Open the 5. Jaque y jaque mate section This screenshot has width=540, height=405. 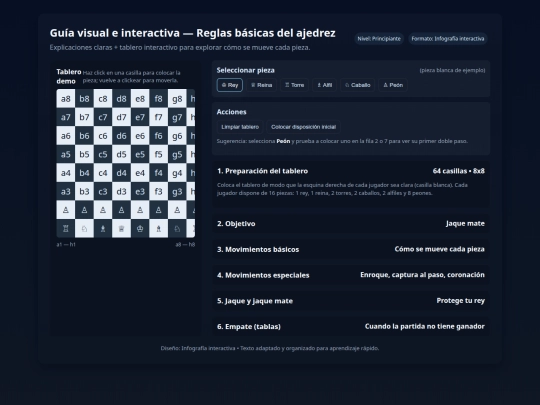pos(351,301)
